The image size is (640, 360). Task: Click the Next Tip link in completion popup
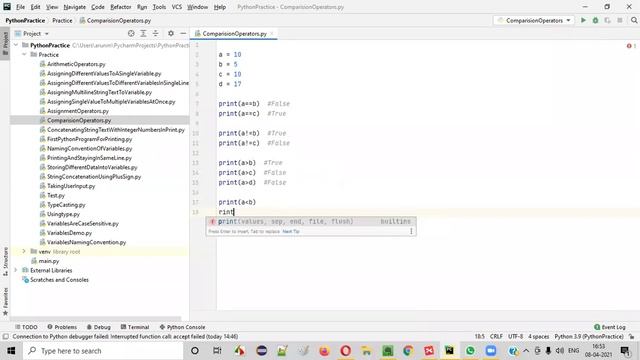291,231
